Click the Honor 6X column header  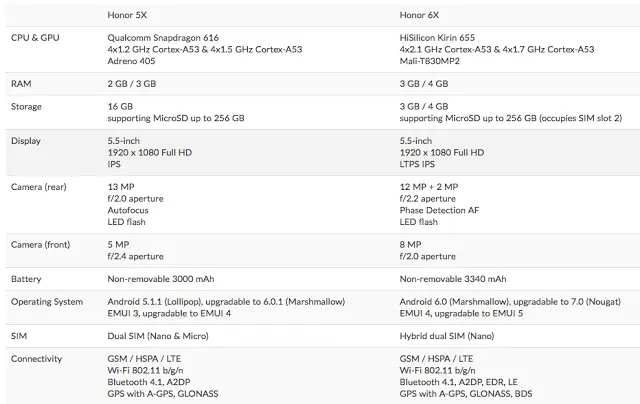pos(420,14)
